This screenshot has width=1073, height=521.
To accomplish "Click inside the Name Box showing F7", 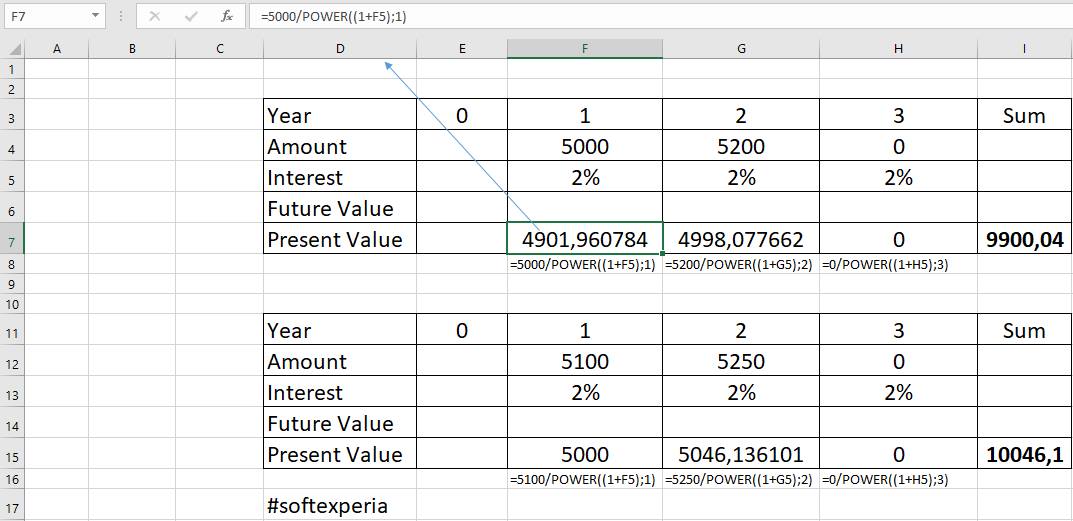I will pyautogui.click(x=45, y=16).
